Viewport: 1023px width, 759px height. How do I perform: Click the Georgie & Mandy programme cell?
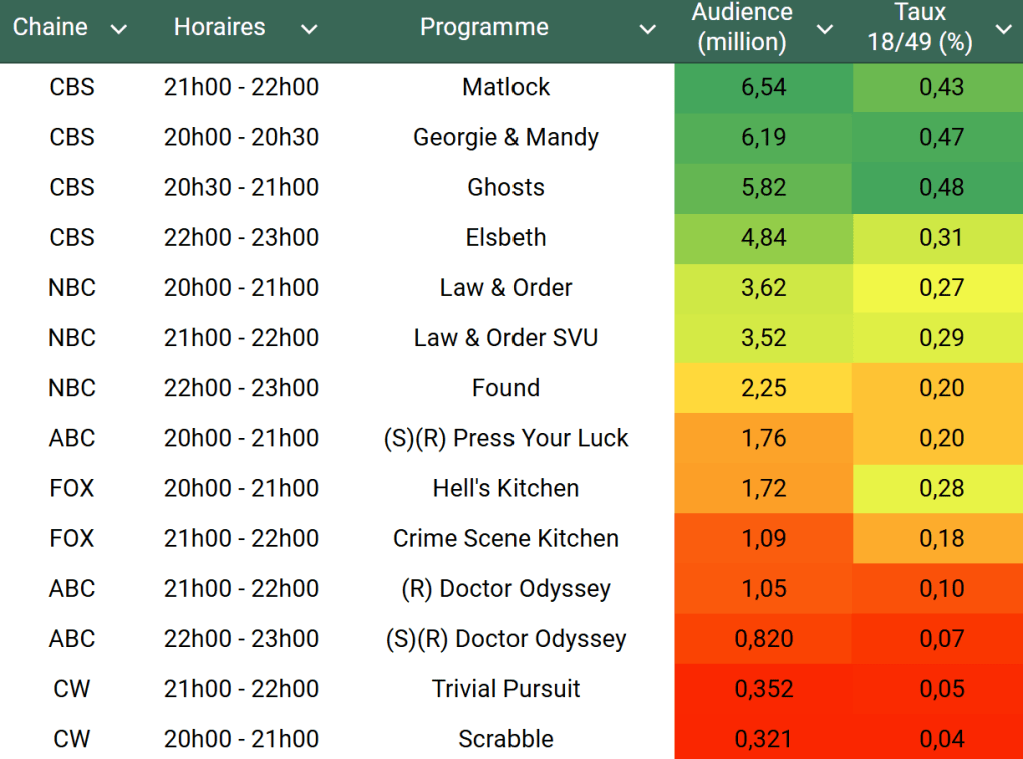click(x=506, y=137)
